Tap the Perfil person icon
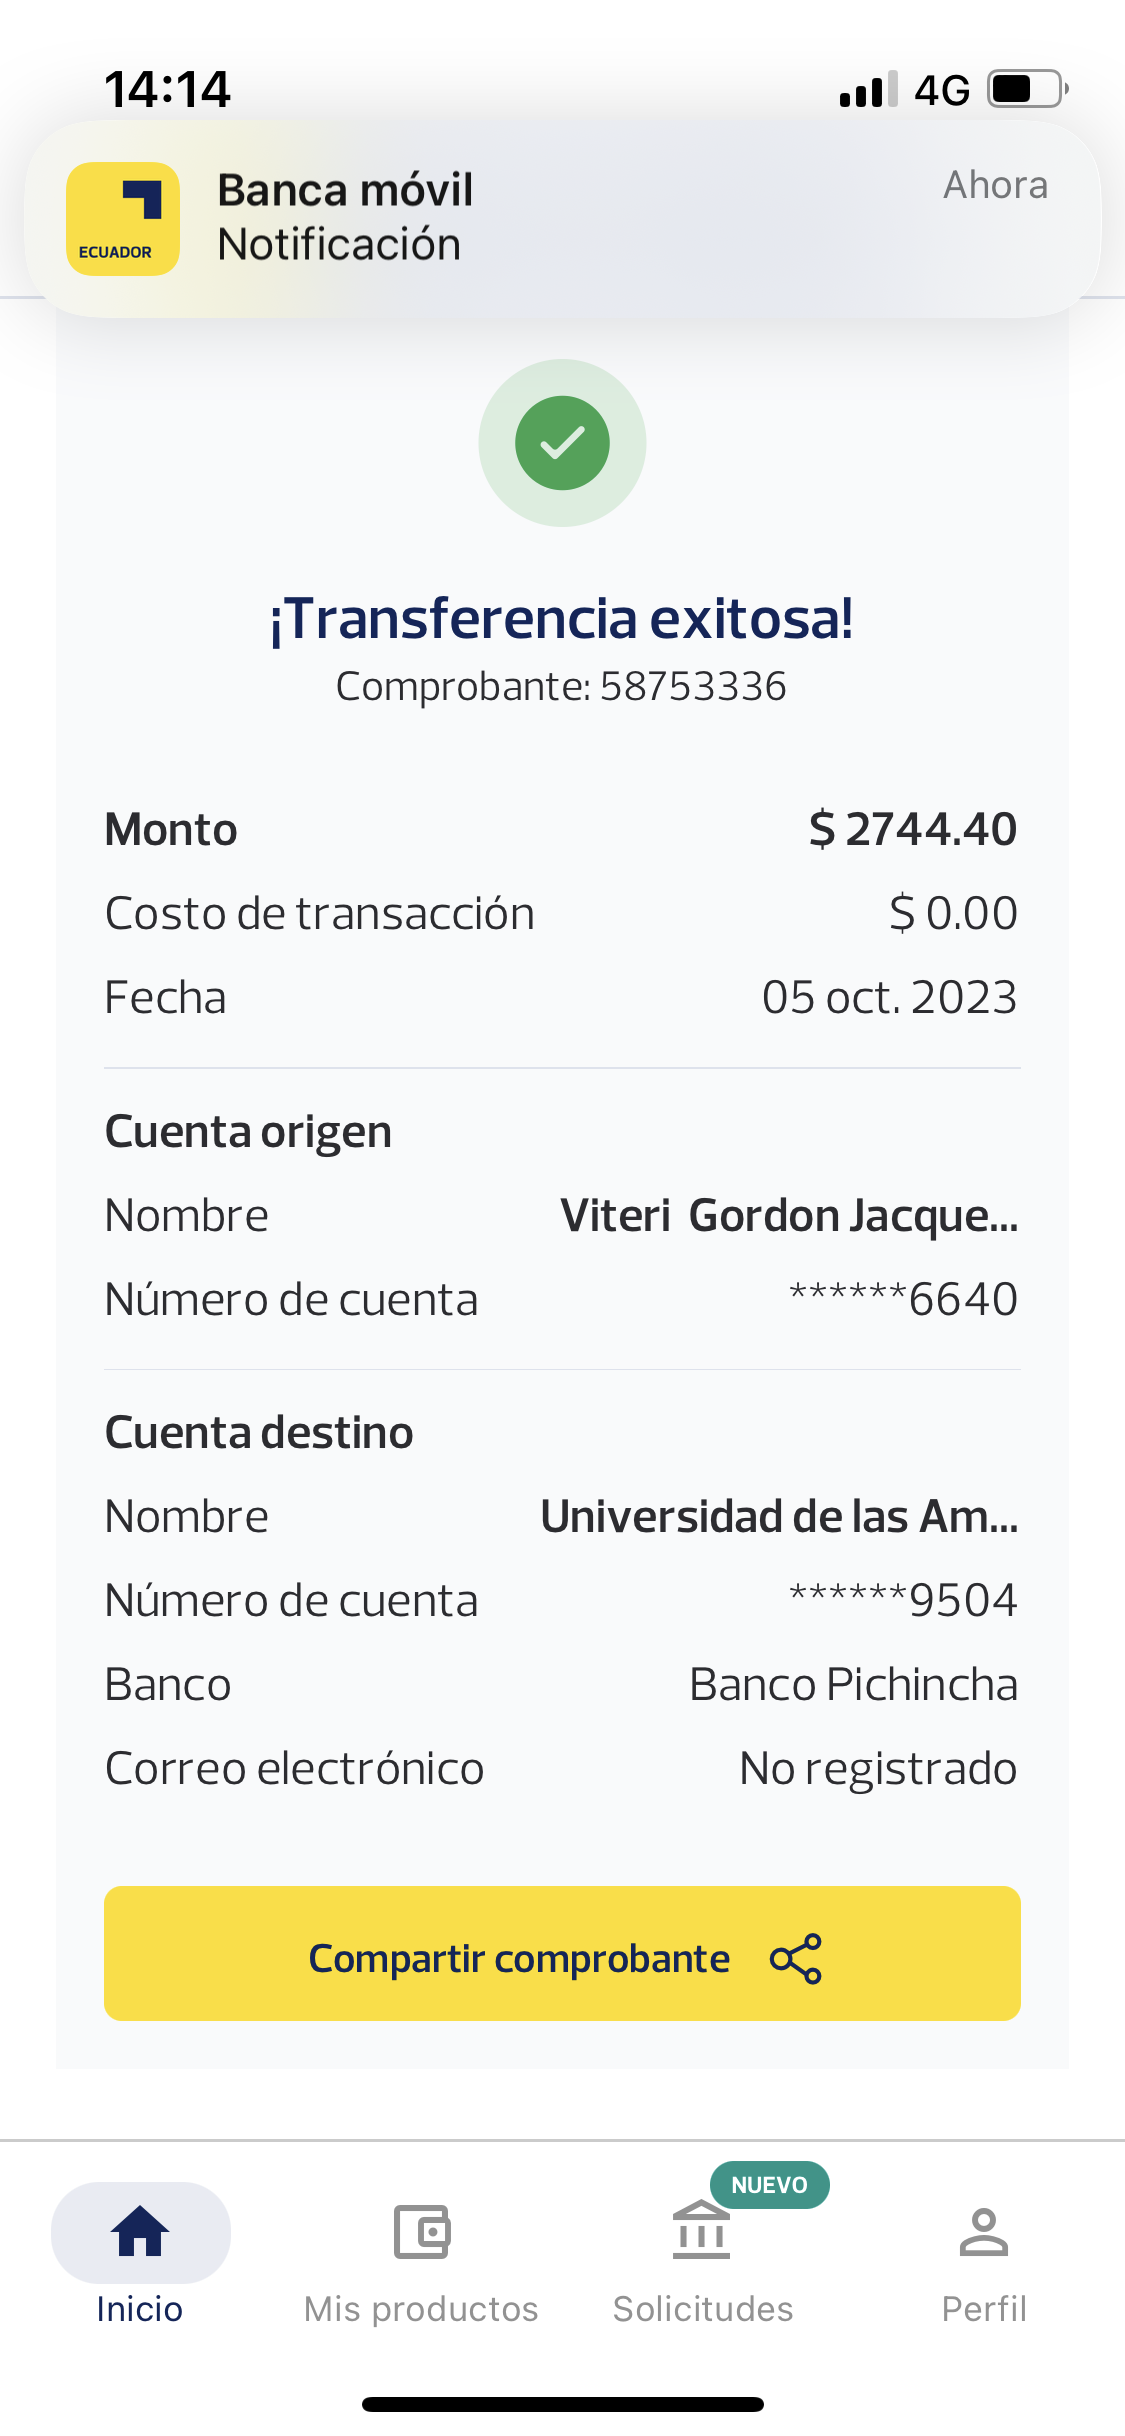 pyautogui.click(x=984, y=2231)
